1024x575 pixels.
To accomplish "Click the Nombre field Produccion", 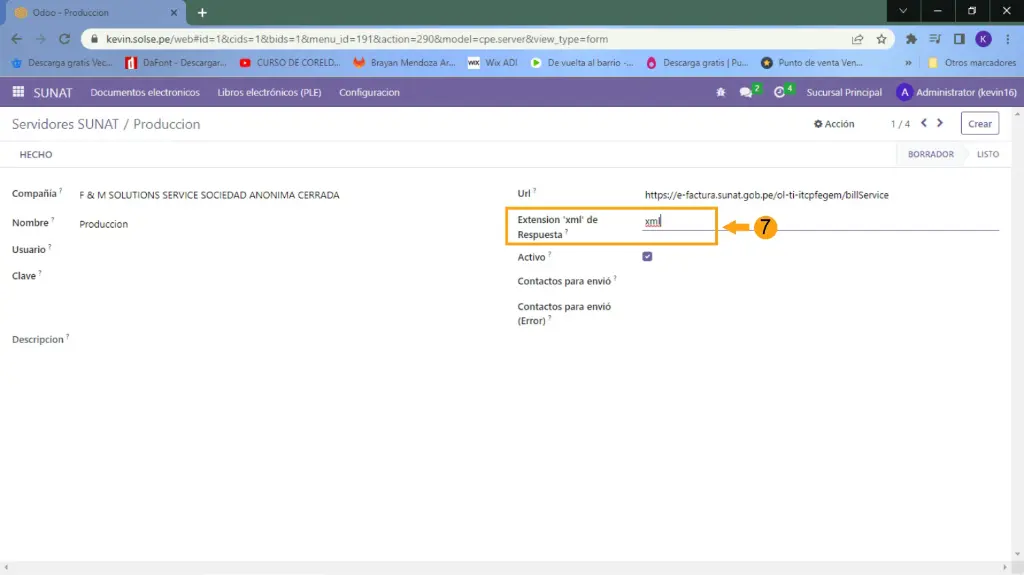I will pyautogui.click(x=103, y=224).
